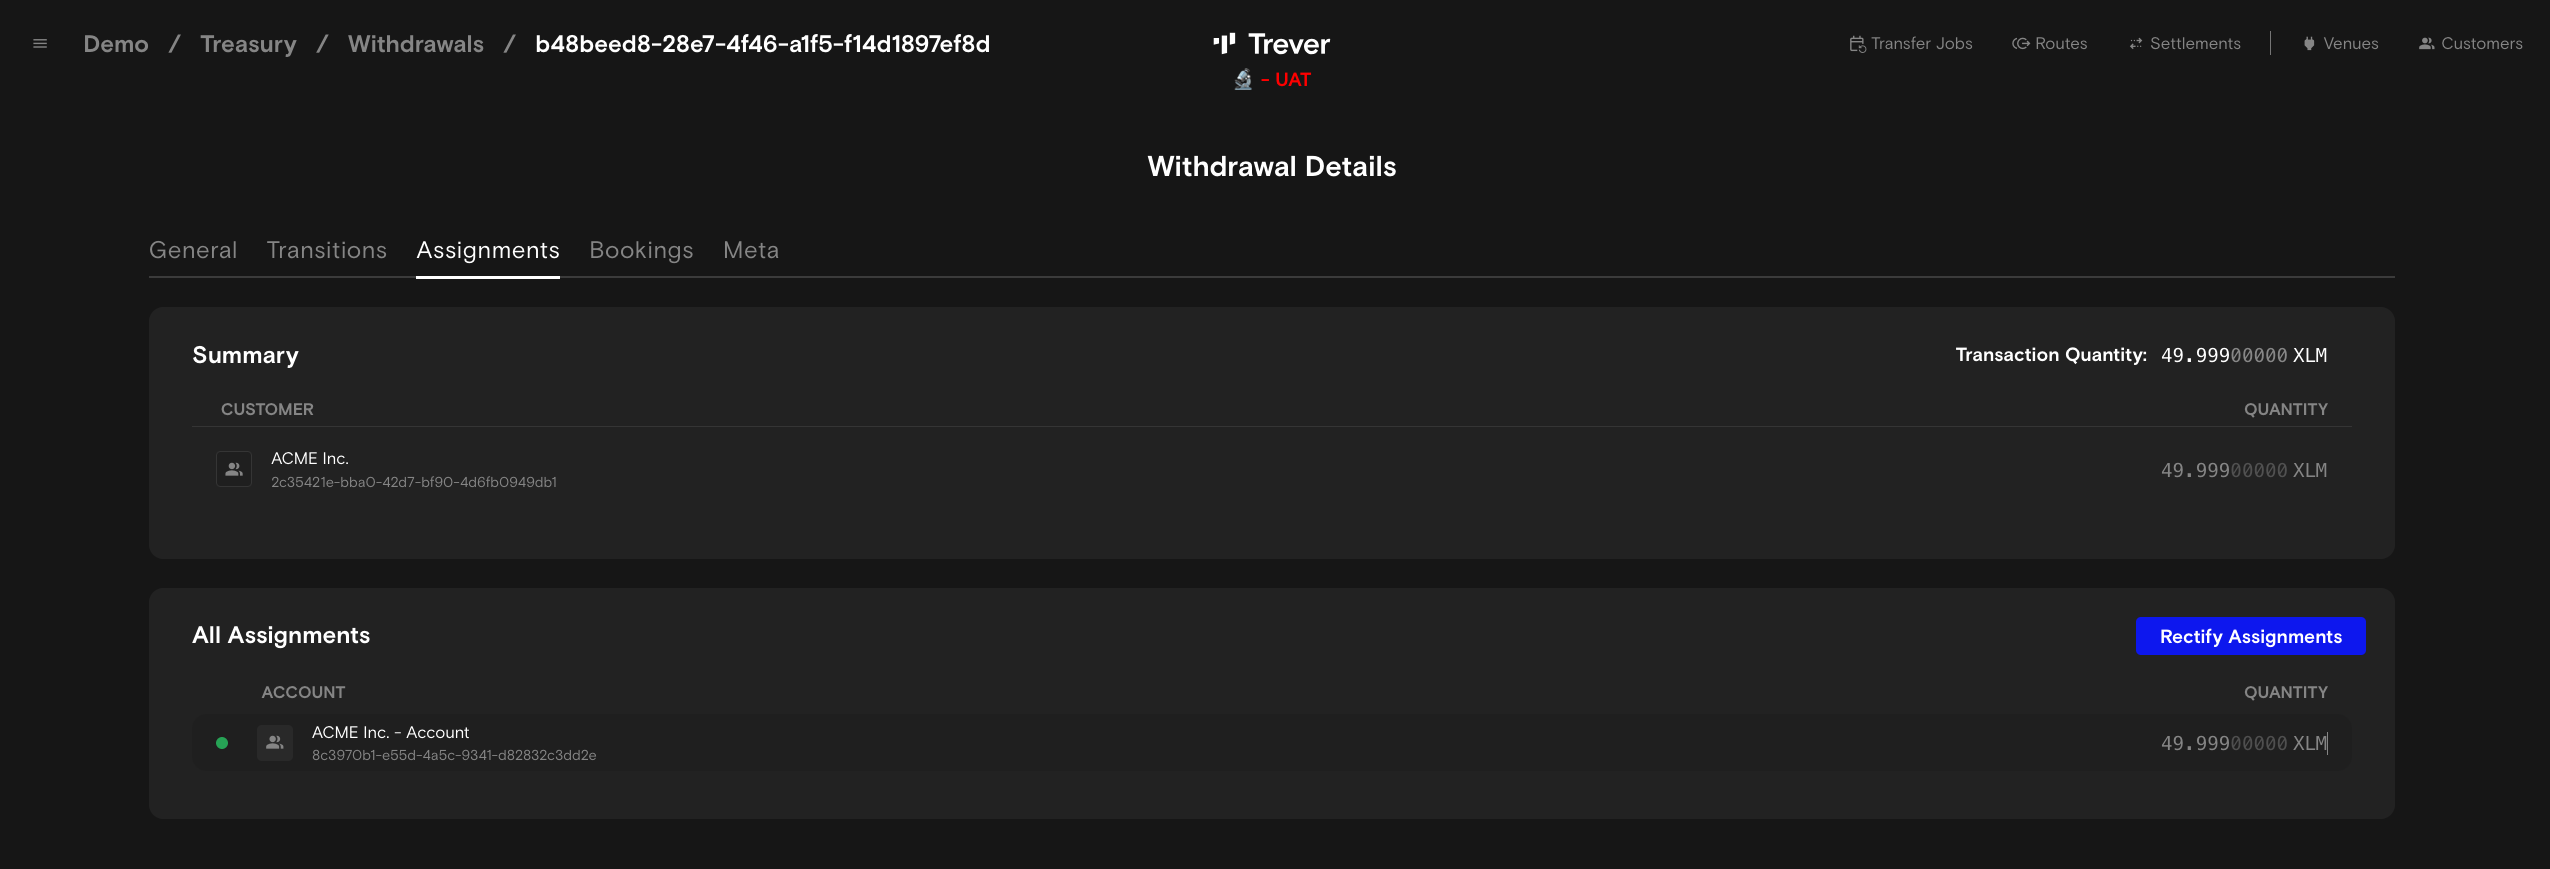Click the Rectify Assignments button
Screen dimensions: 2550x869
[x=2250, y=637]
